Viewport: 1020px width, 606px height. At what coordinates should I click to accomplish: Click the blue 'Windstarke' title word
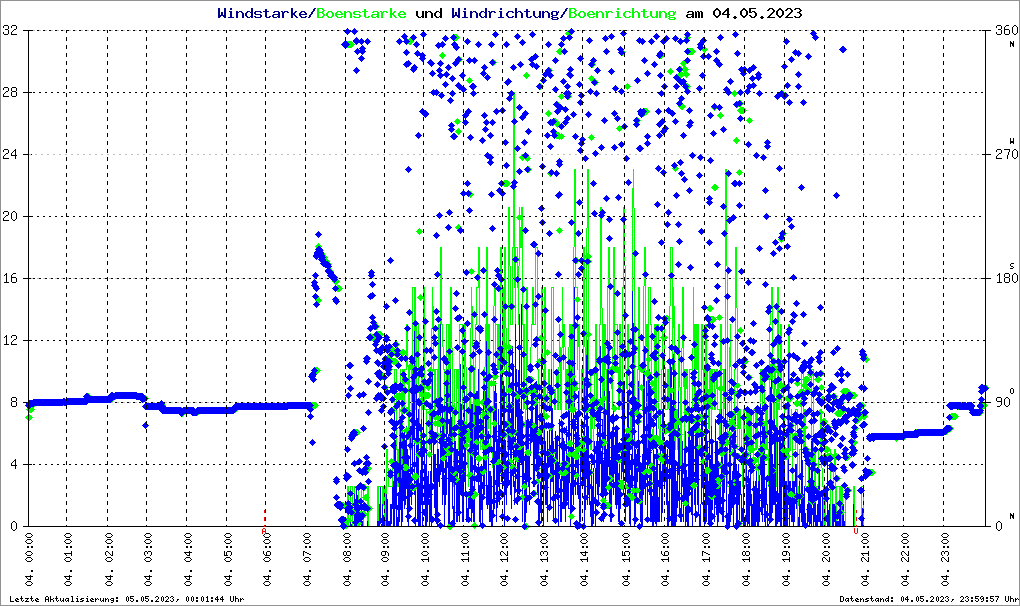[262, 13]
